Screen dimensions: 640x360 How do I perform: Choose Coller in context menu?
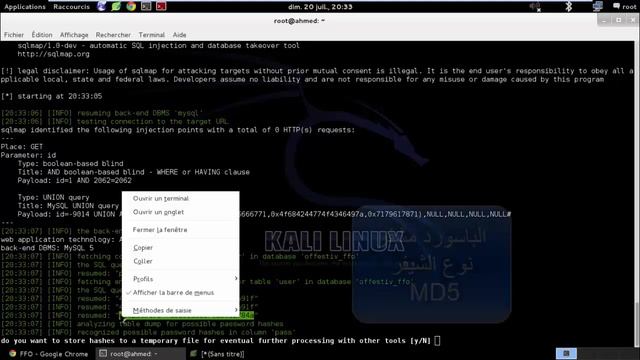point(180,261)
